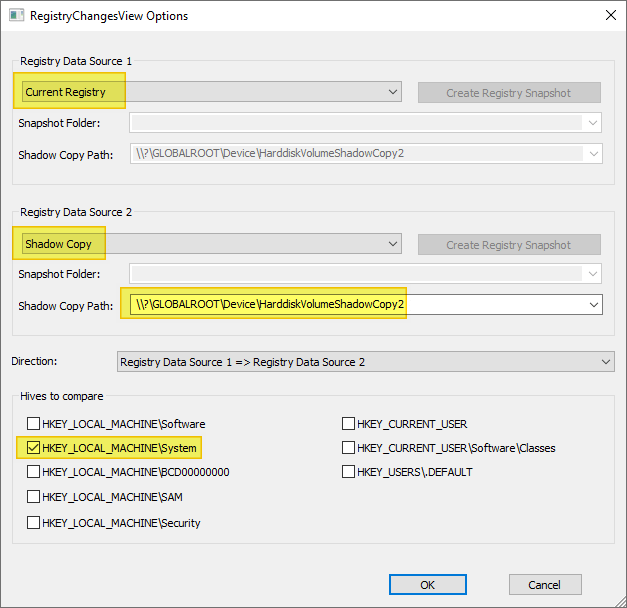Enable HKEY_LOCAL_MACHINE\Software hive checkbox
Image resolution: width=627 pixels, height=608 pixels.
33,423
